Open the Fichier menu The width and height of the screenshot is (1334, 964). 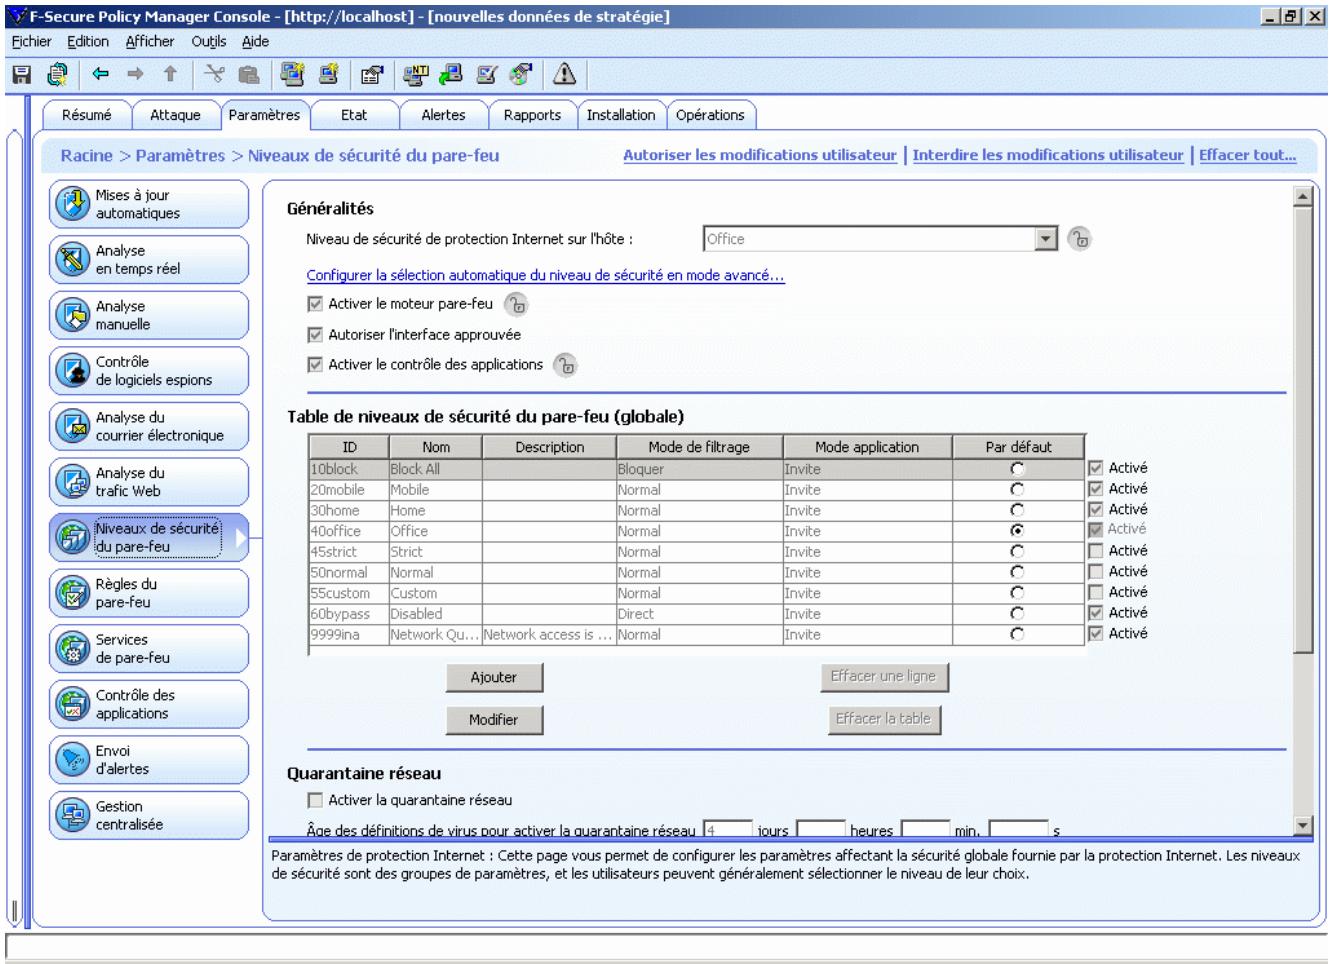pos(31,41)
